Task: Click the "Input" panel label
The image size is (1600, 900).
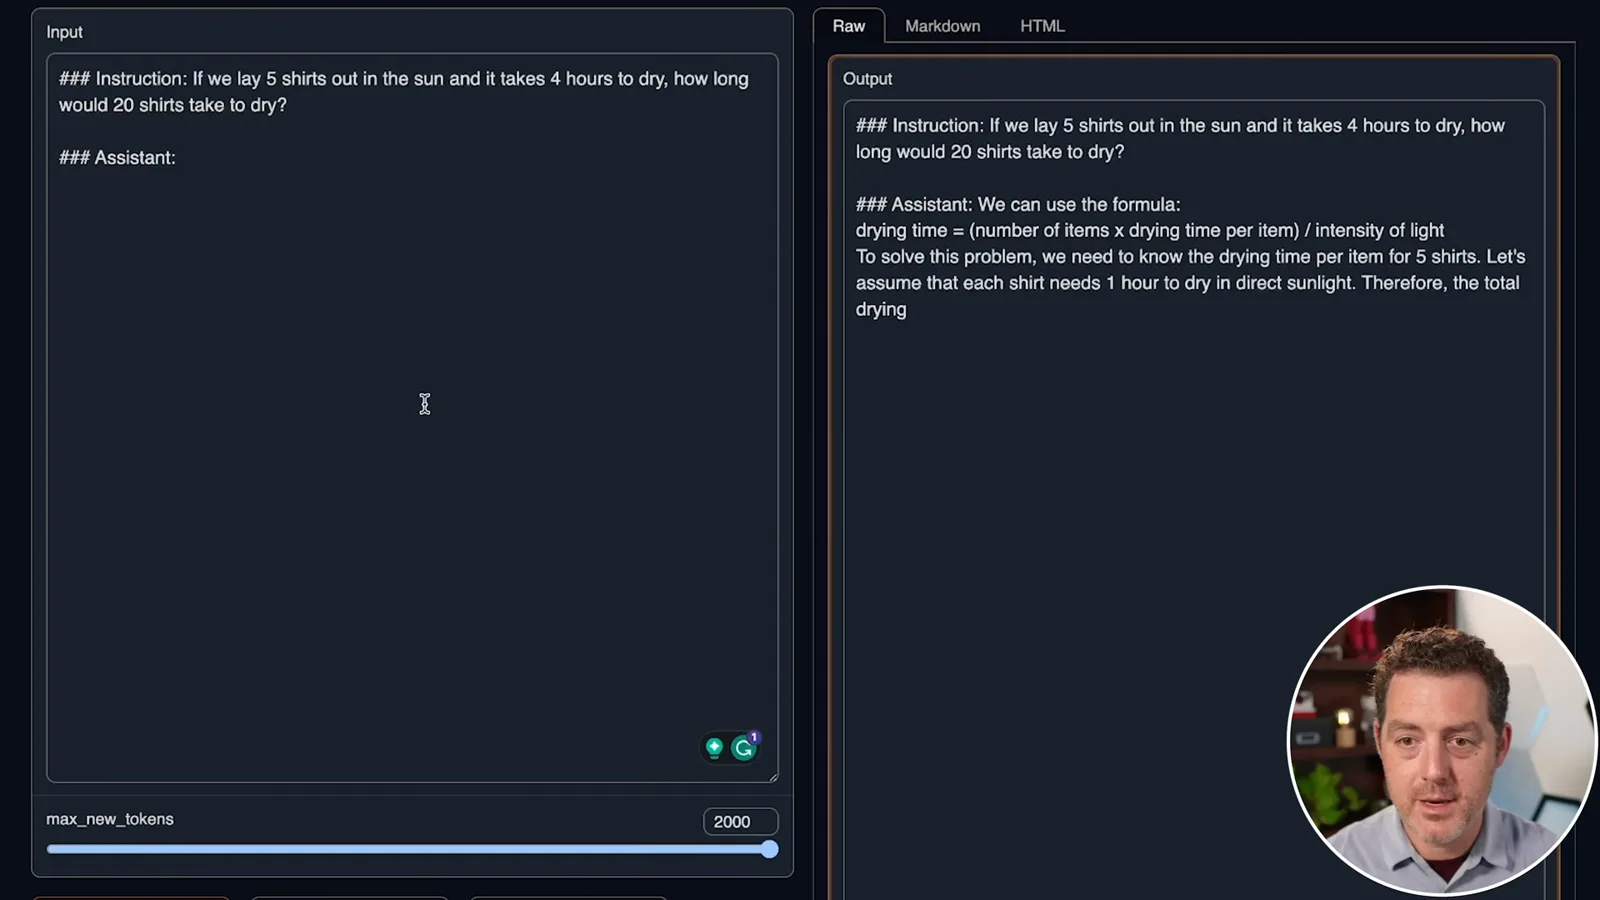Action: 64,32
